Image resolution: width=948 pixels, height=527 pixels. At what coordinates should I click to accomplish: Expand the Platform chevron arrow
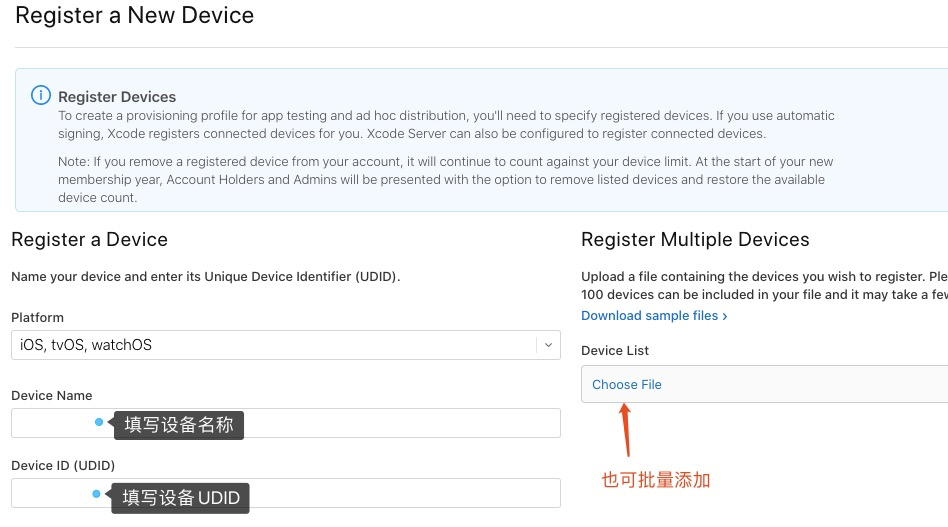point(548,345)
